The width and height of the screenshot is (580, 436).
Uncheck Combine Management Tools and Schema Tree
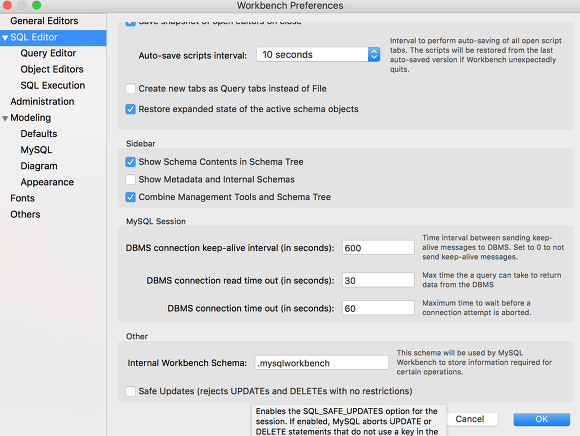point(130,197)
